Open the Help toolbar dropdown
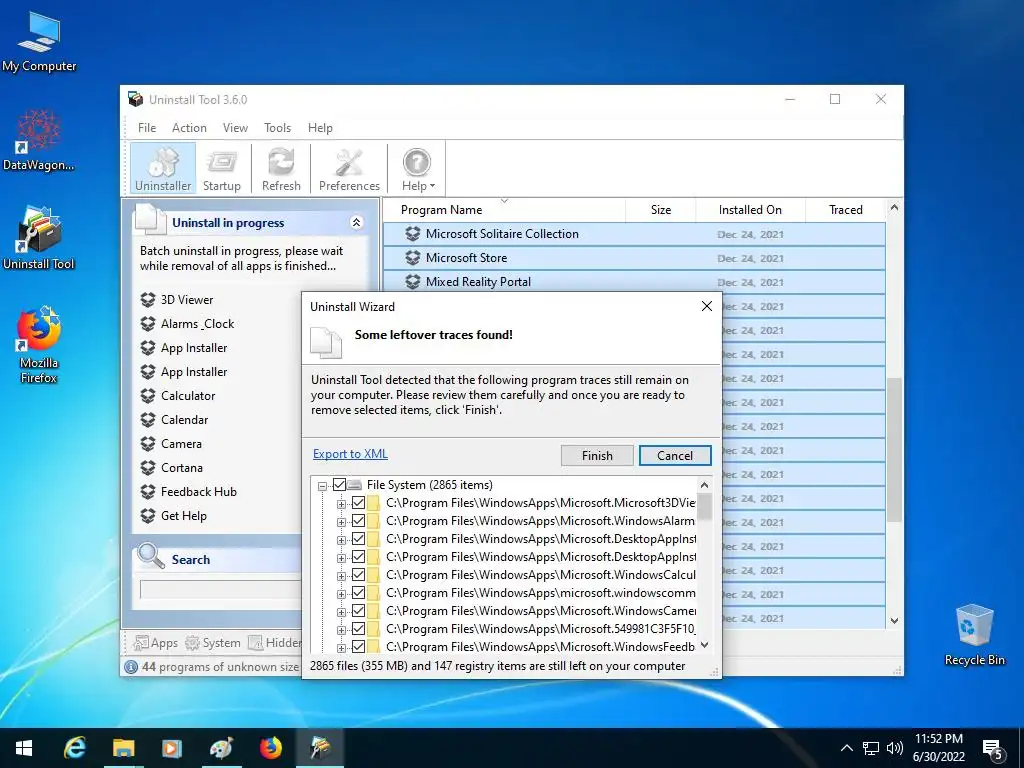Viewport: 1024px width, 768px height. [x=418, y=168]
